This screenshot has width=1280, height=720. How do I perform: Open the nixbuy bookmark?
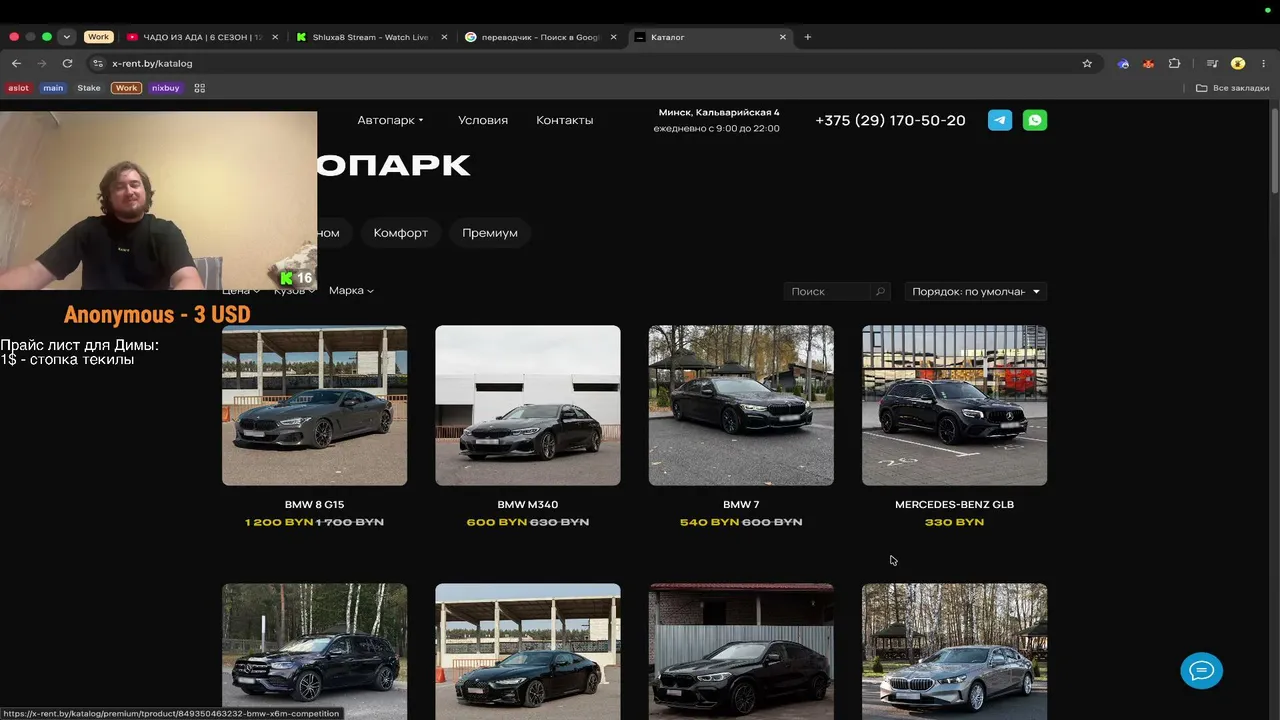tap(166, 88)
